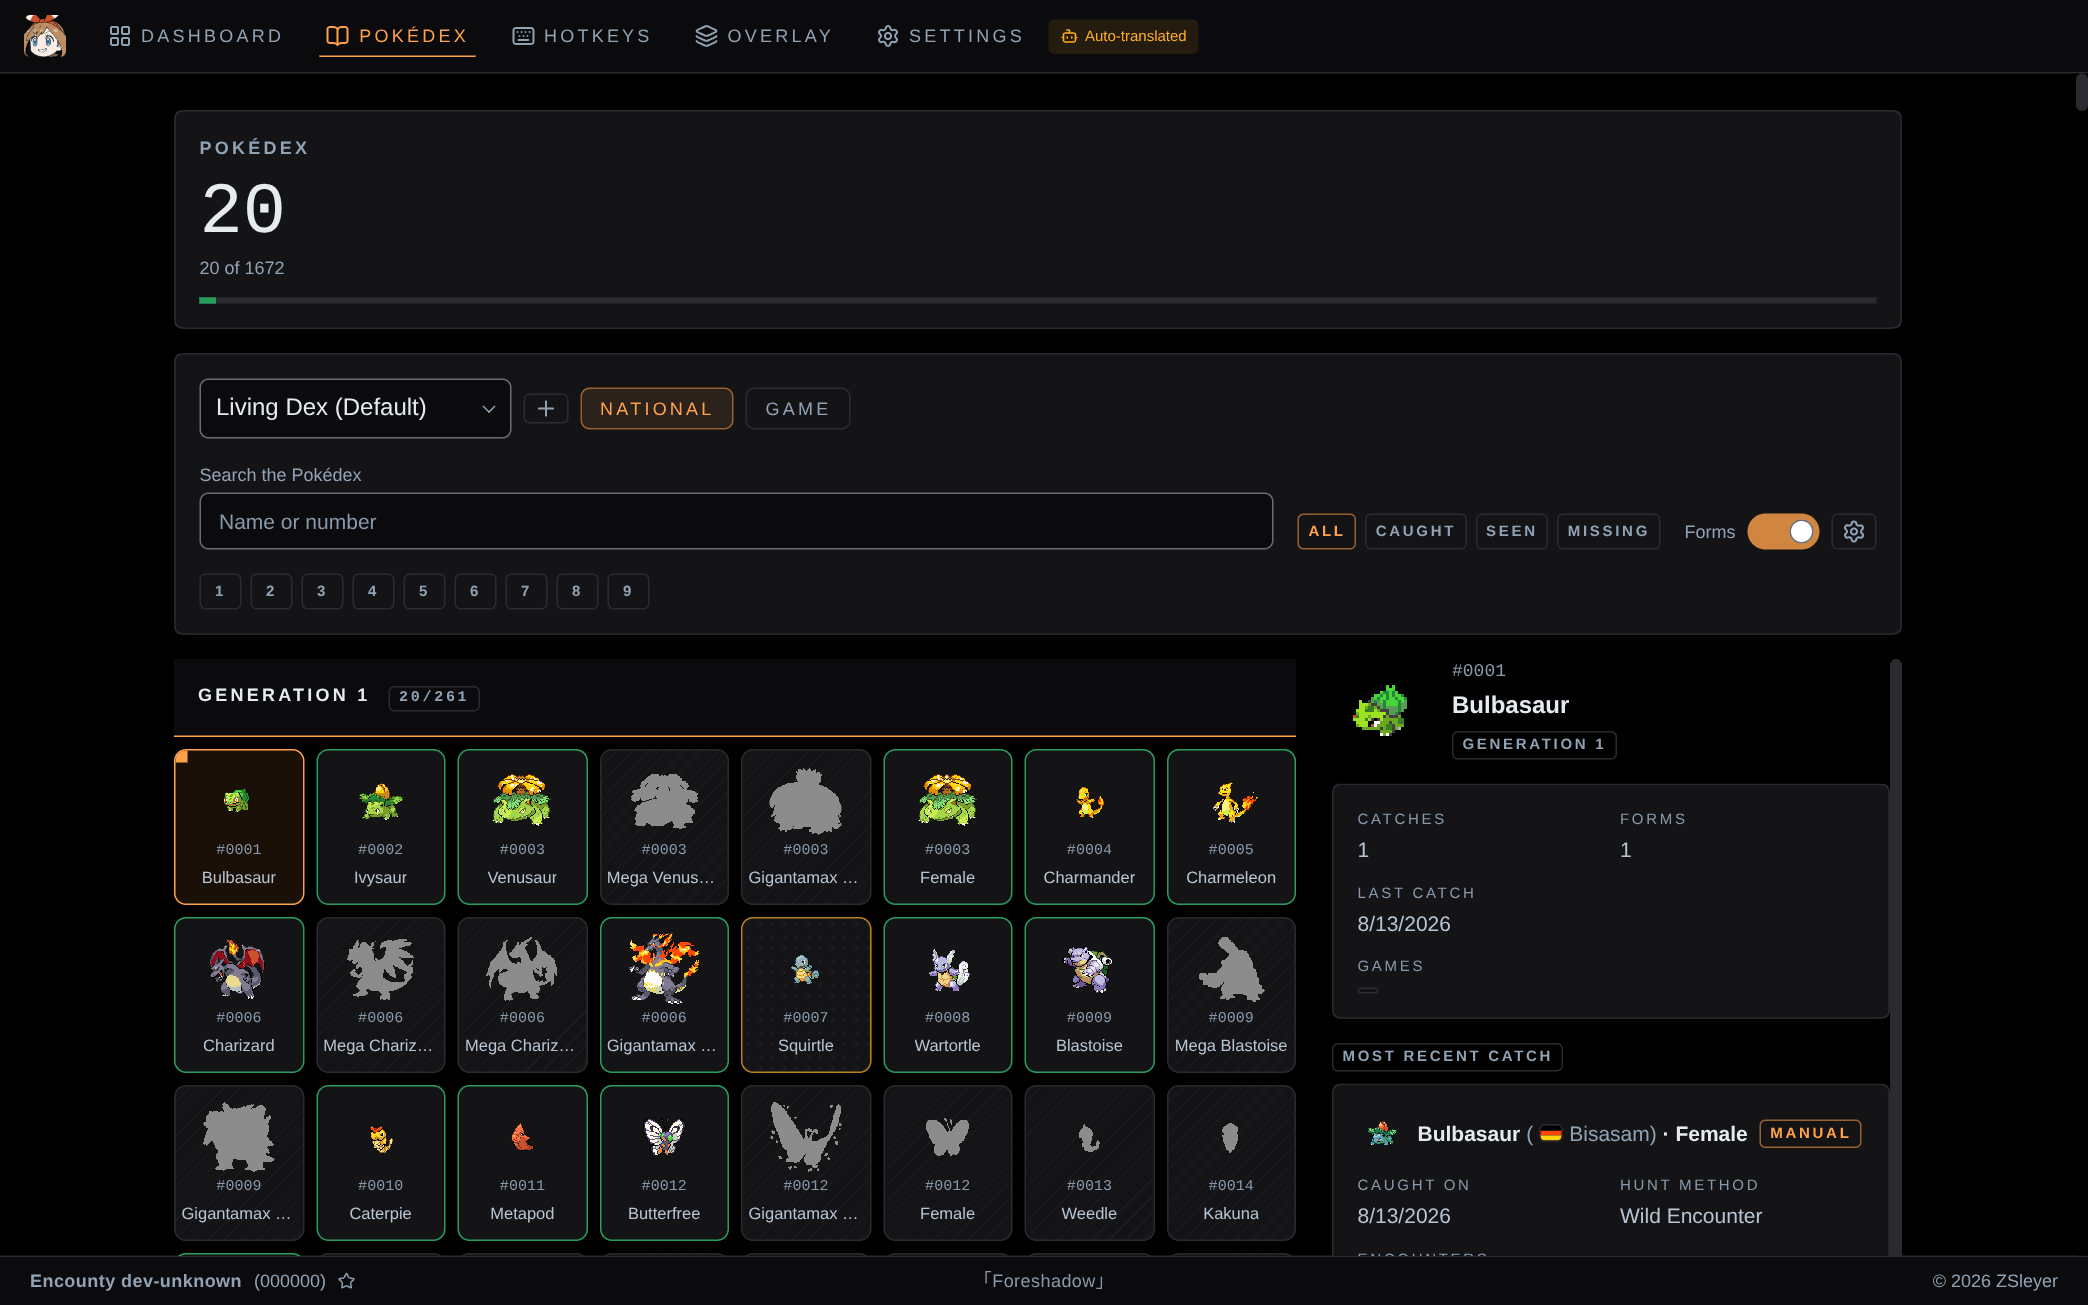Screen dimensions: 2088x1305
Task: Open the Dashboard tab
Action: click(196, 36)
